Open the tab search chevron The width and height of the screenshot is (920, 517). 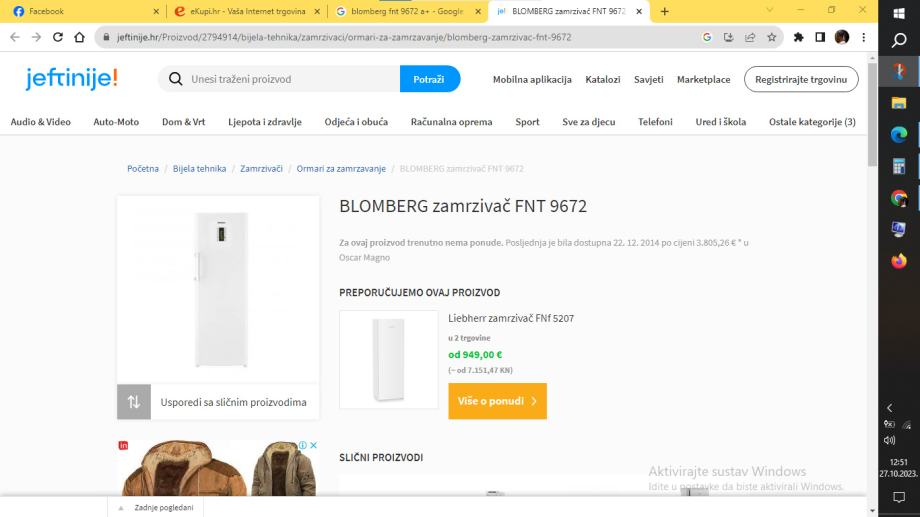[x=769, y=11]
